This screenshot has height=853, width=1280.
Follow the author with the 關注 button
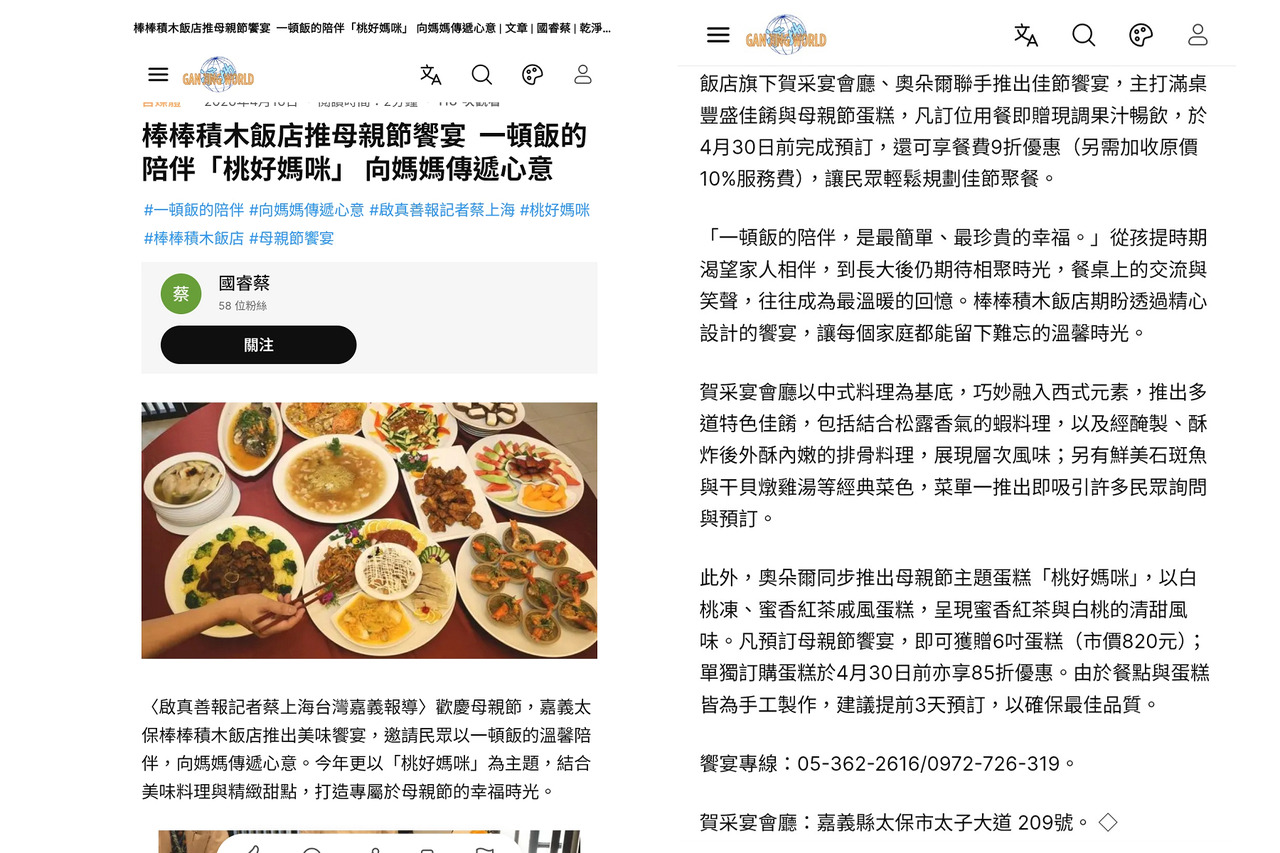258,345
